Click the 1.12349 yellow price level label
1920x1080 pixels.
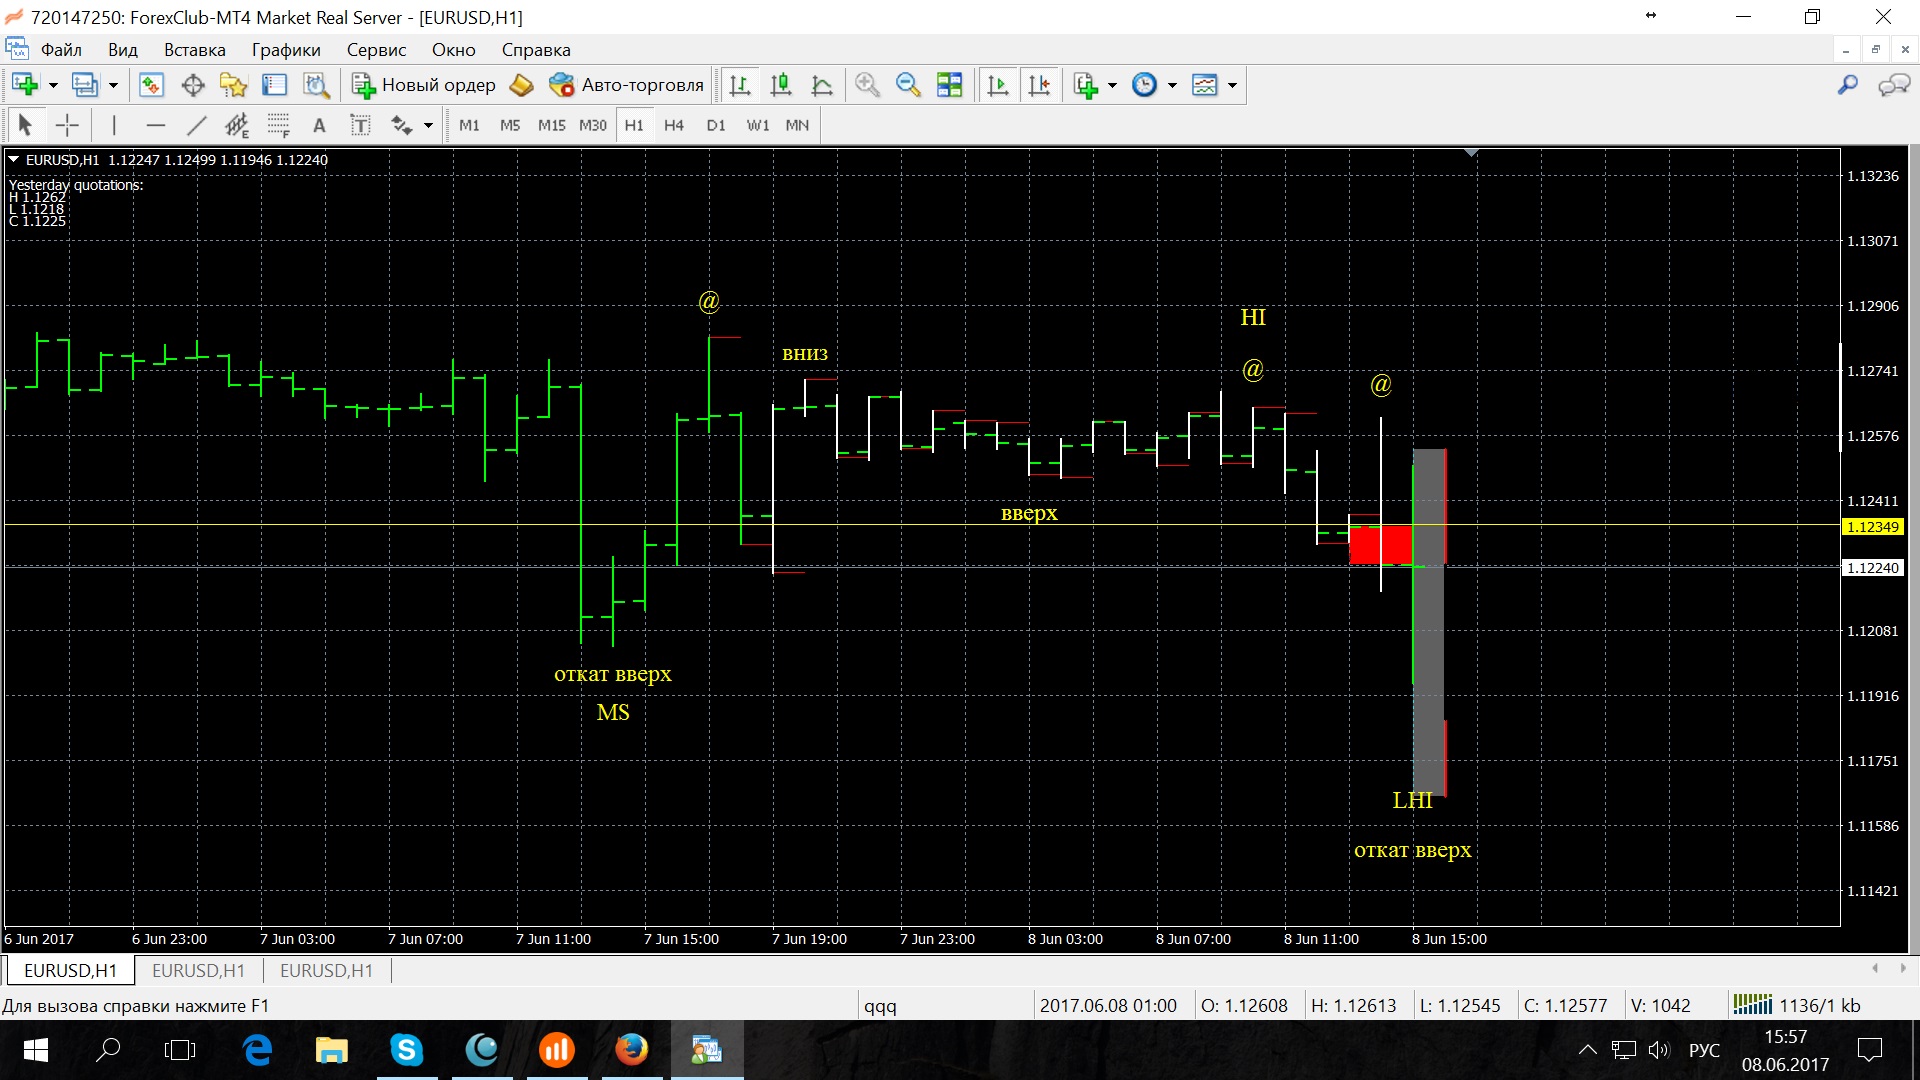click(1872, 527)
